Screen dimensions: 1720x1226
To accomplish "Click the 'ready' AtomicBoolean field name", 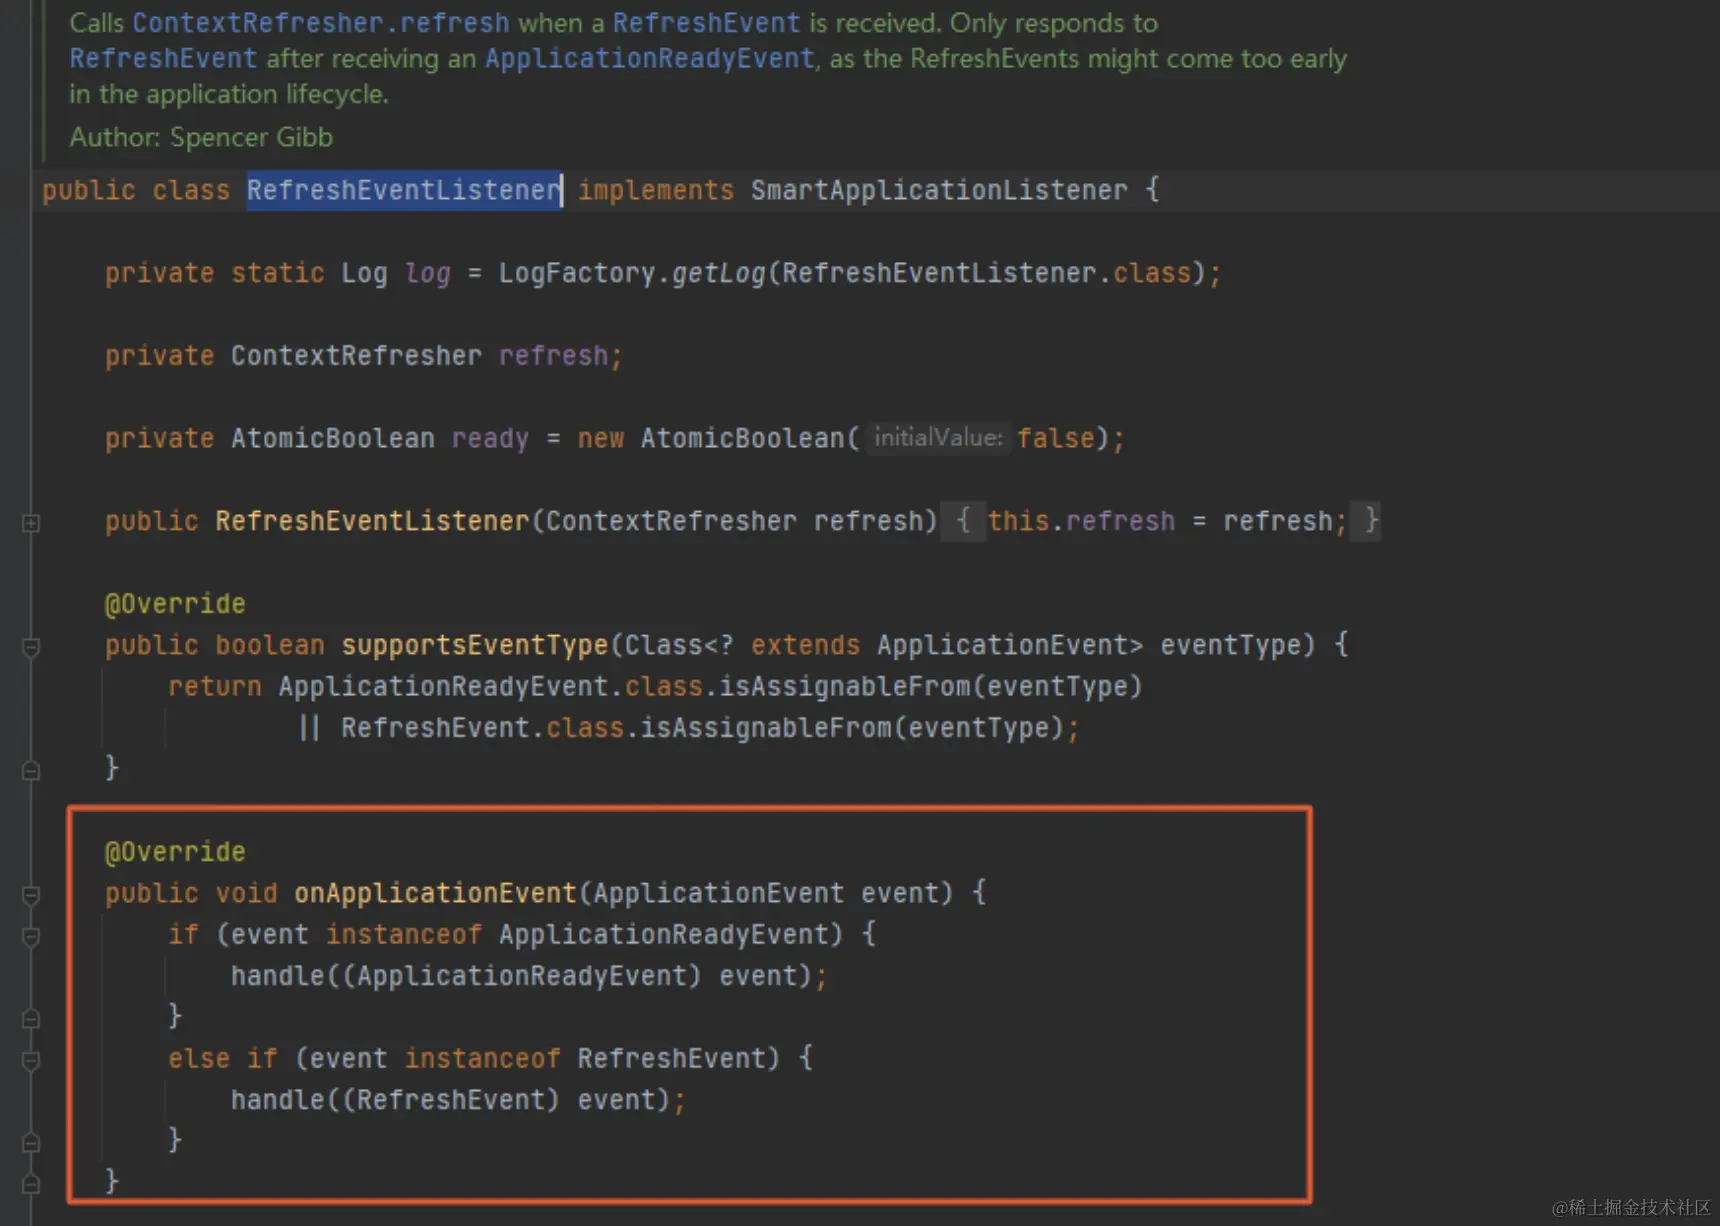I will pos(490,438).
